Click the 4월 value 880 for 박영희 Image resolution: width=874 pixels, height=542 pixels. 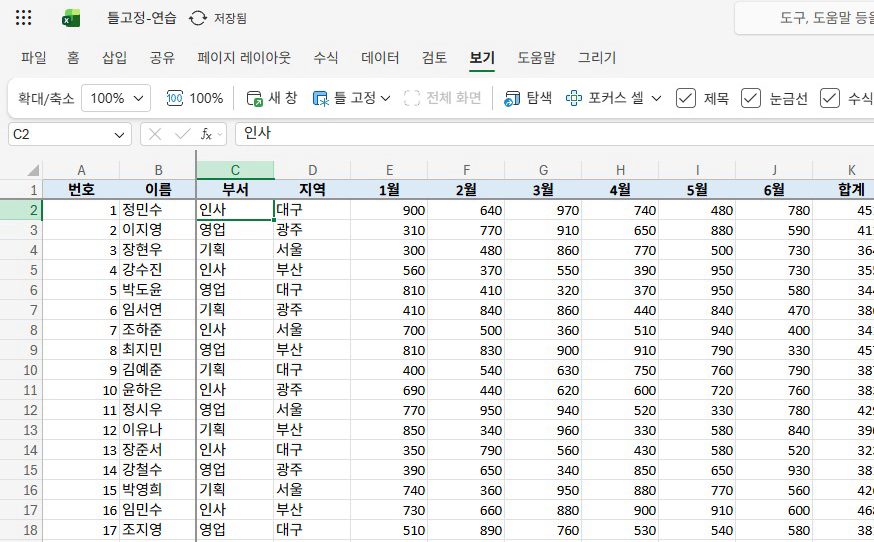coord(620,490)
